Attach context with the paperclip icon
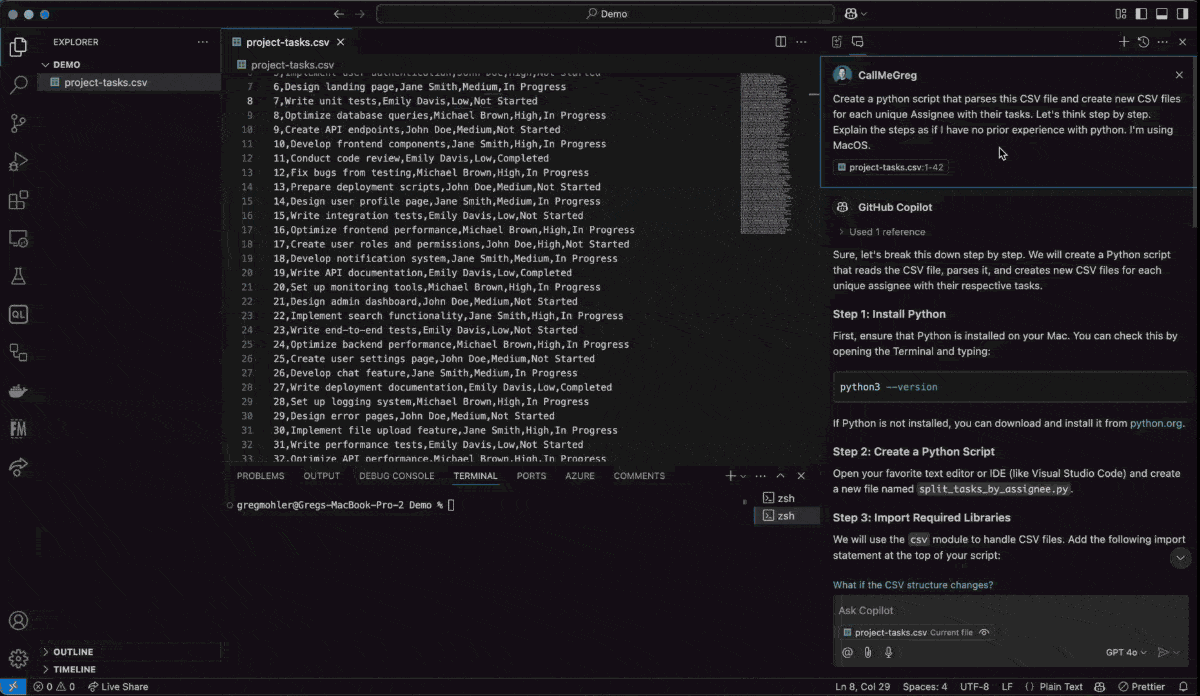The image size is (1200, 696). tap(868, 652)
